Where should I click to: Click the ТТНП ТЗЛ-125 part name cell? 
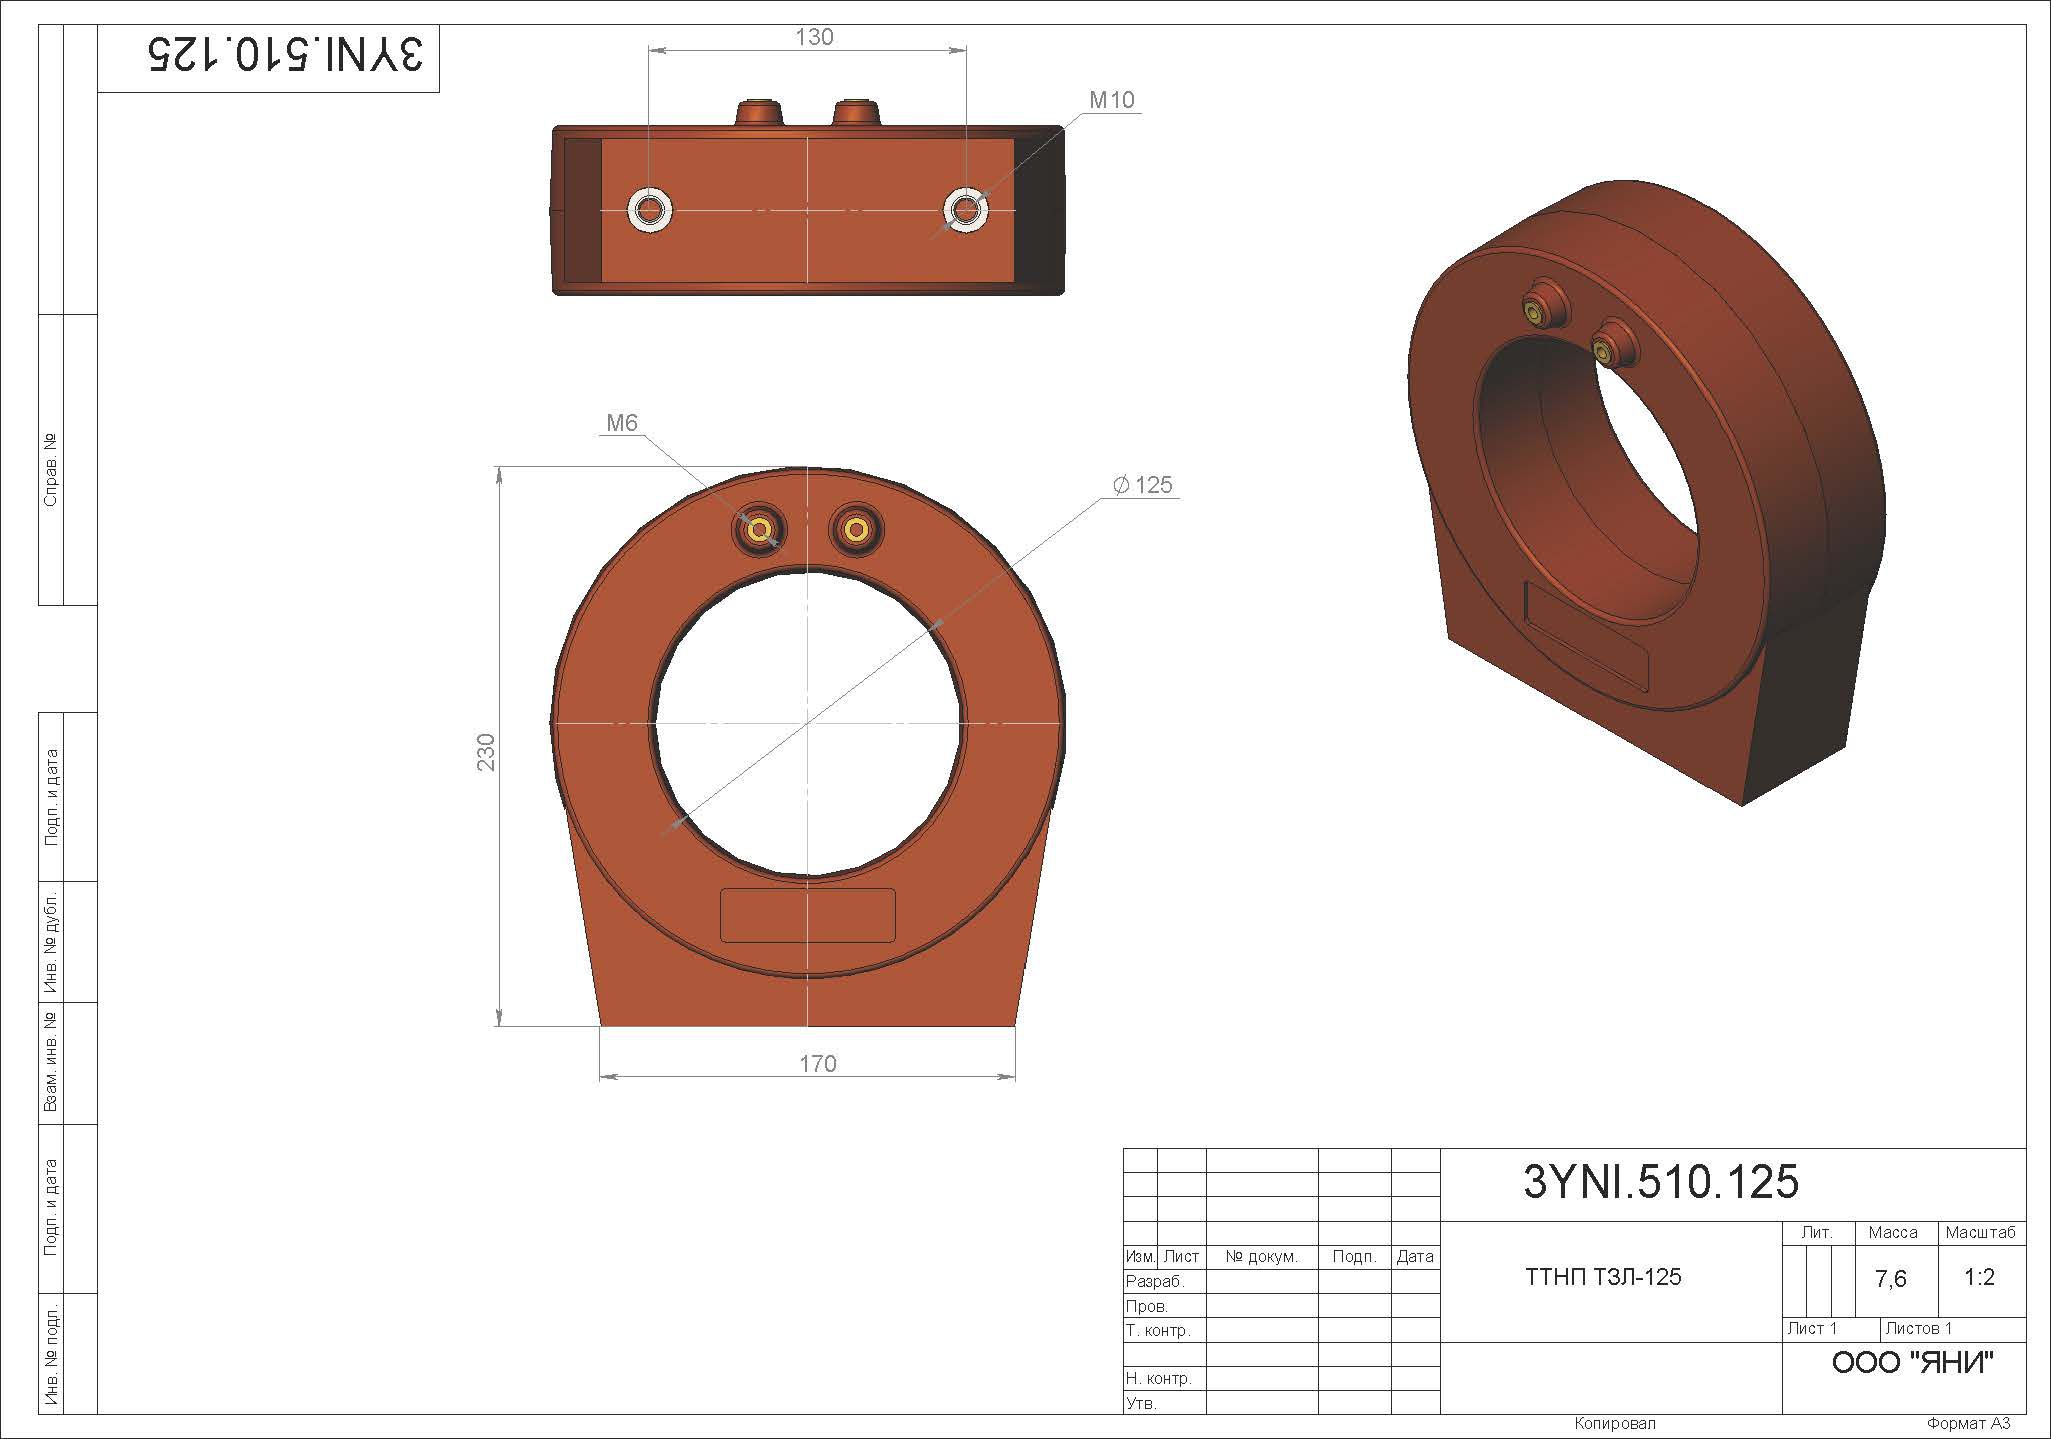1603,1277
